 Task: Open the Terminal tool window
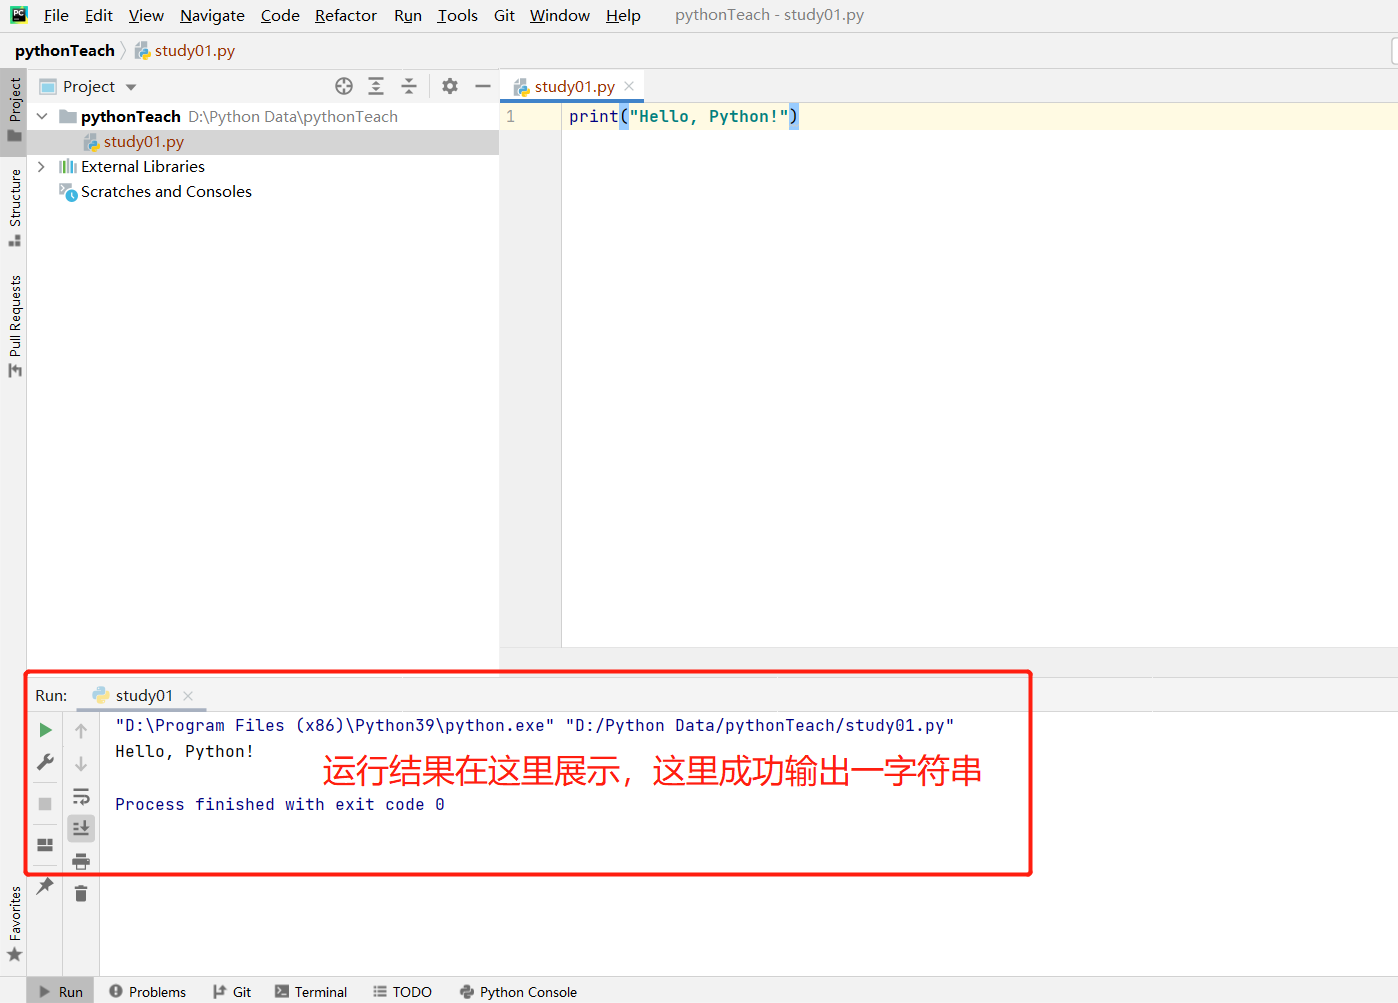(x=311, y=991)
